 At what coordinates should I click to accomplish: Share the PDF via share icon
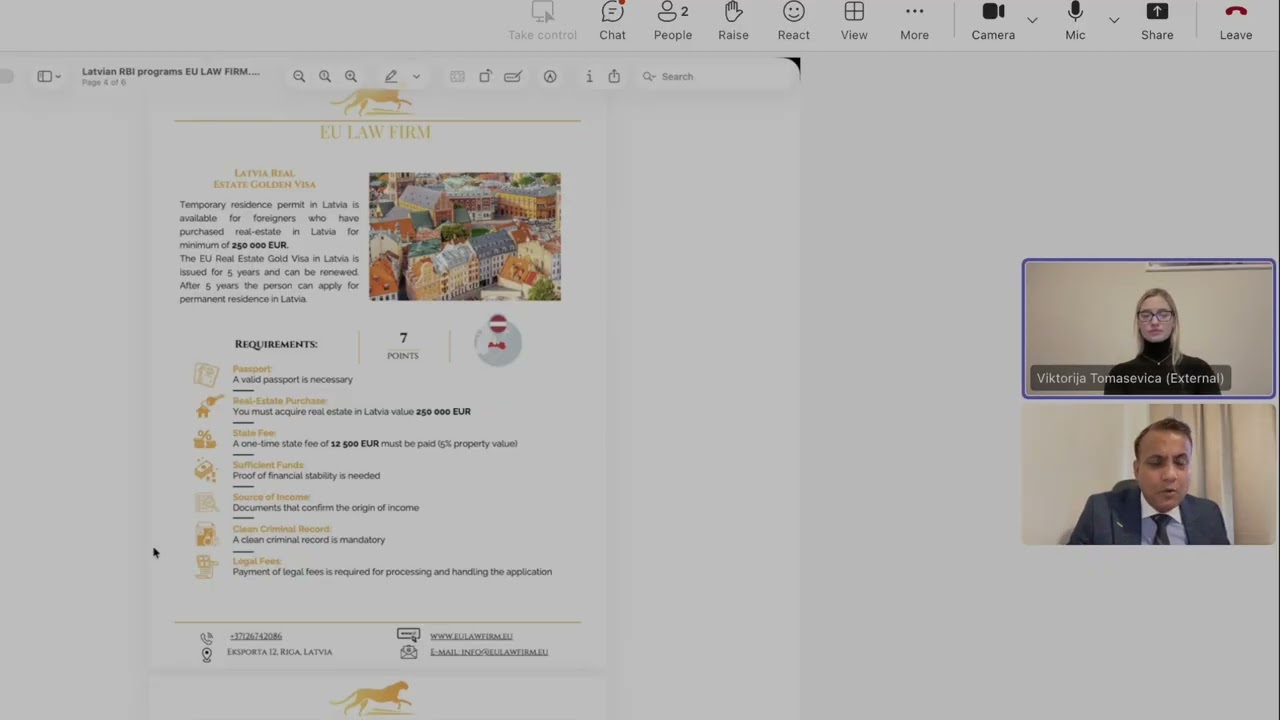tap(614, 76)
